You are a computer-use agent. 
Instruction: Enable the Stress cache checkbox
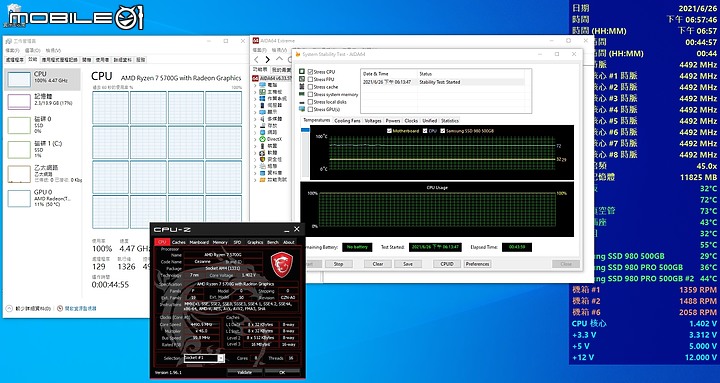310,87
